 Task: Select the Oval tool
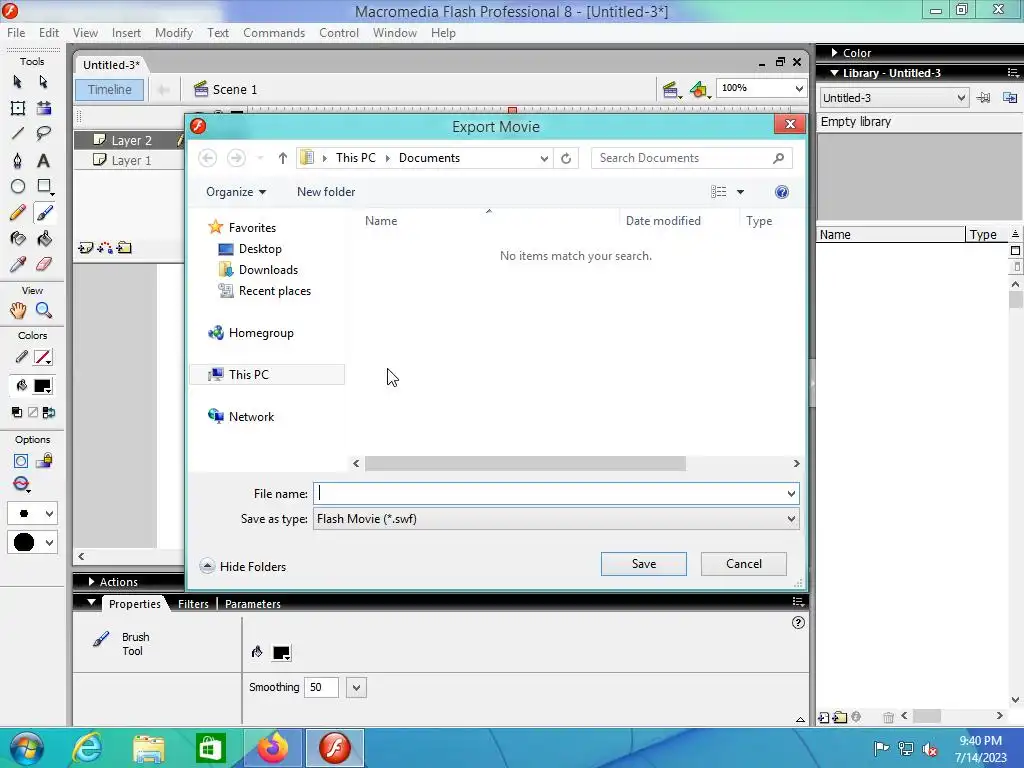[x=18, y=186]
